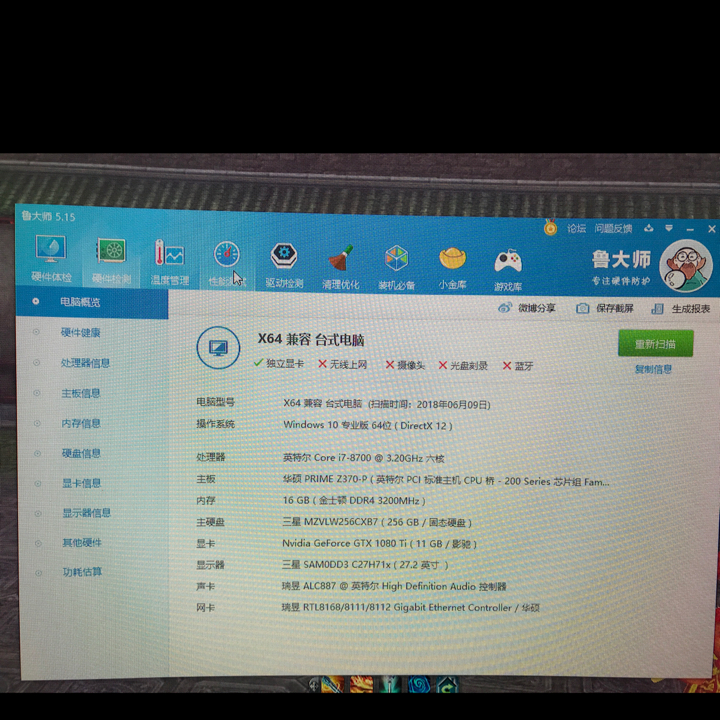Click the orange flame skill icon in the game
Viewport: 720px width, 720px height.
point(361,685)
